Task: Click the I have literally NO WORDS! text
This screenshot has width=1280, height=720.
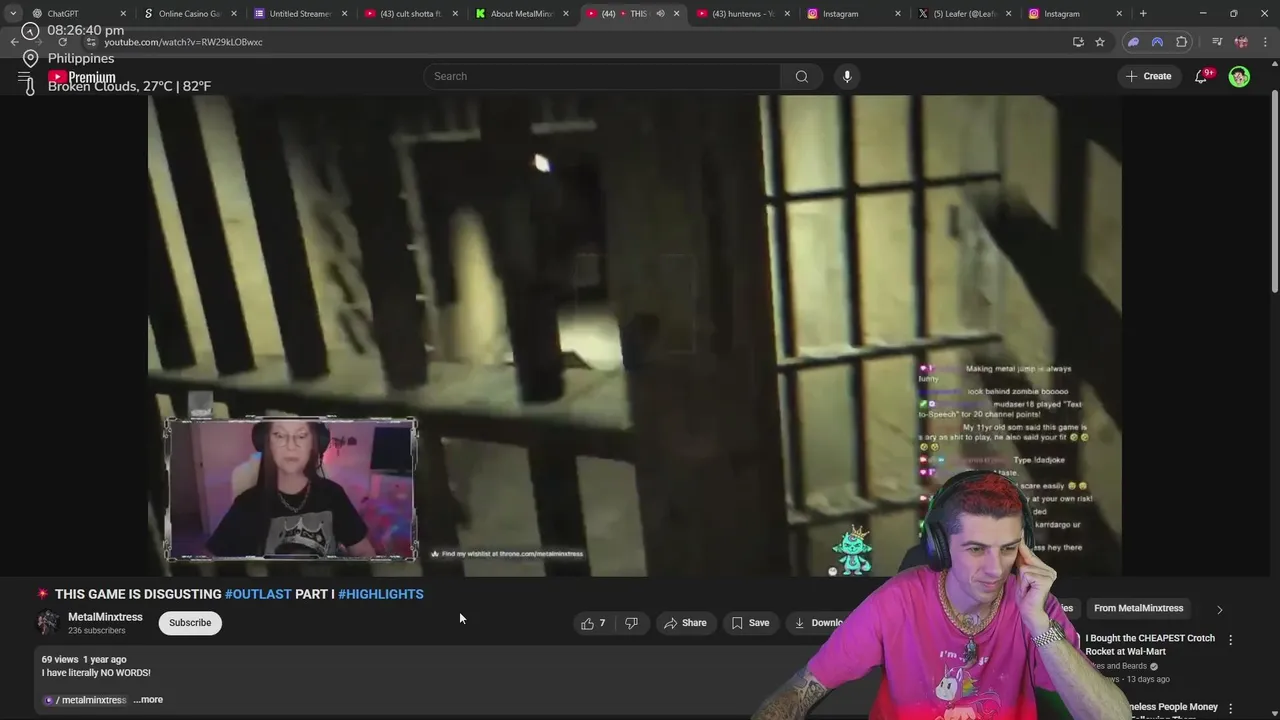Action: [96, 673]
